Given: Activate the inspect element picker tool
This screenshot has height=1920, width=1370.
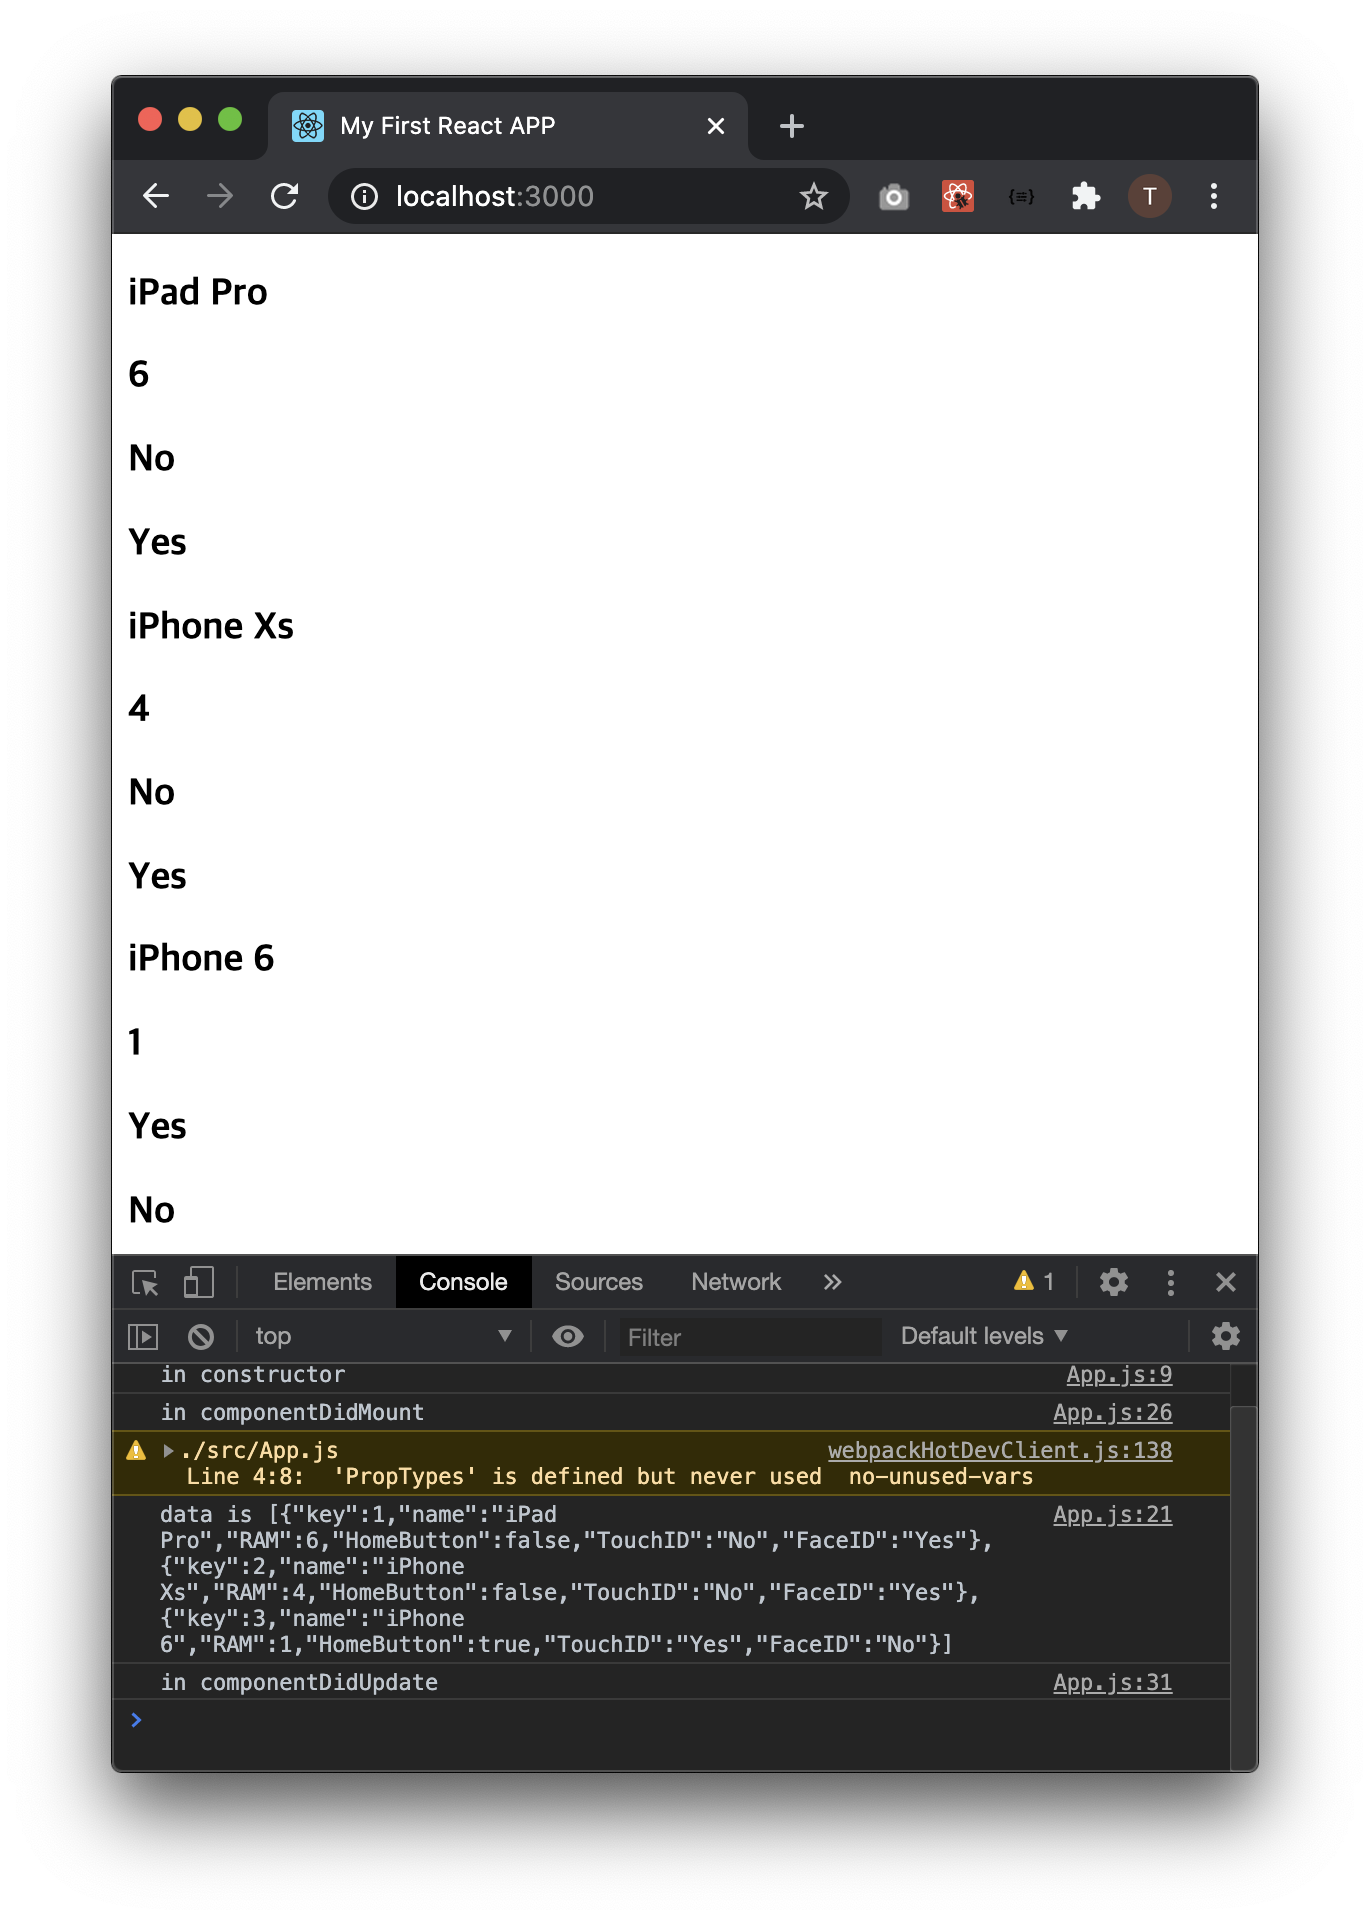Looking at the screenshot, I should tap(146, 1282).
